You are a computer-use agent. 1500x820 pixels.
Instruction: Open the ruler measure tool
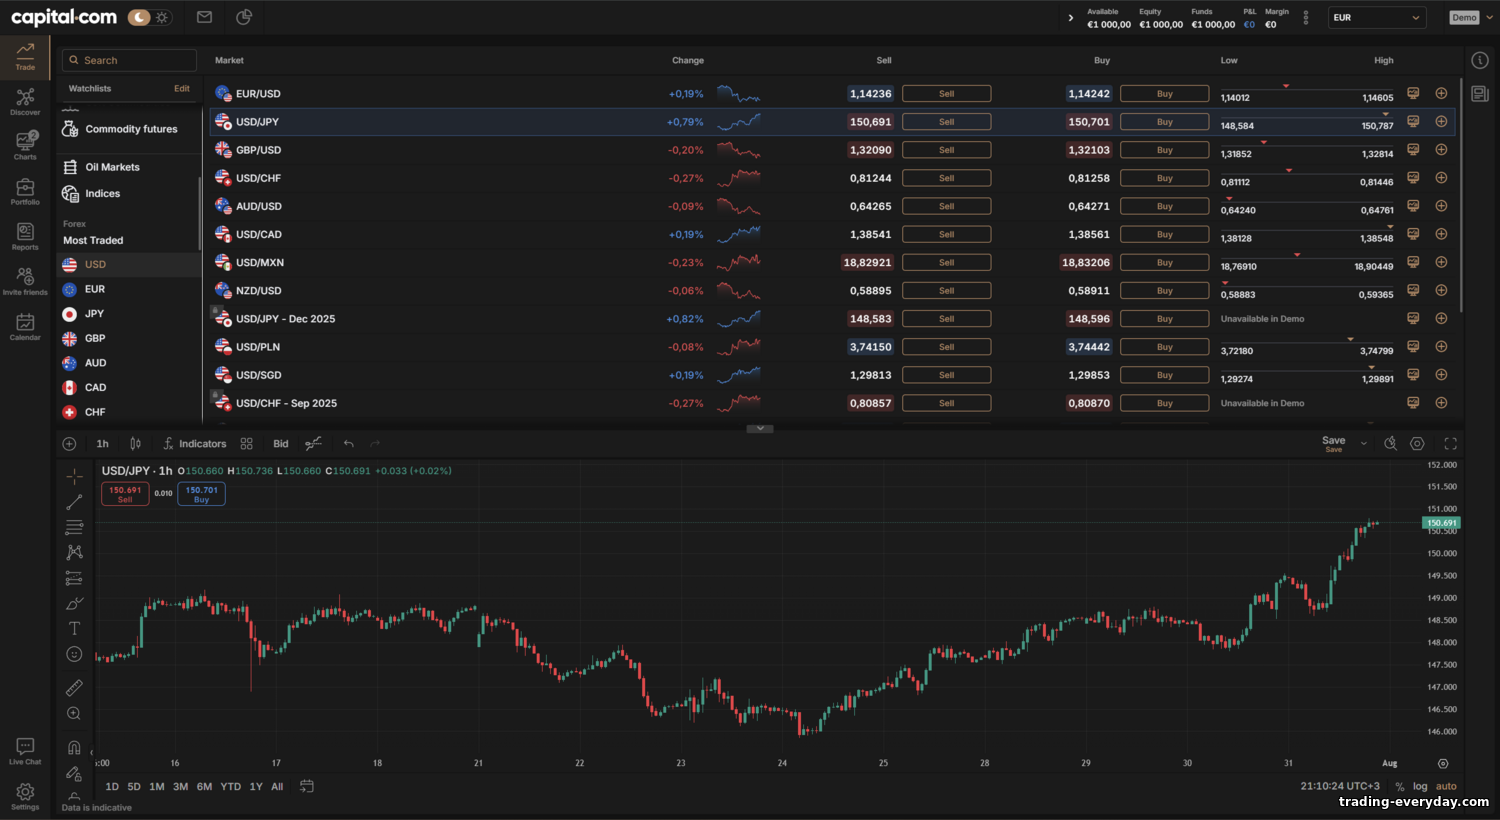pos(74,688)
